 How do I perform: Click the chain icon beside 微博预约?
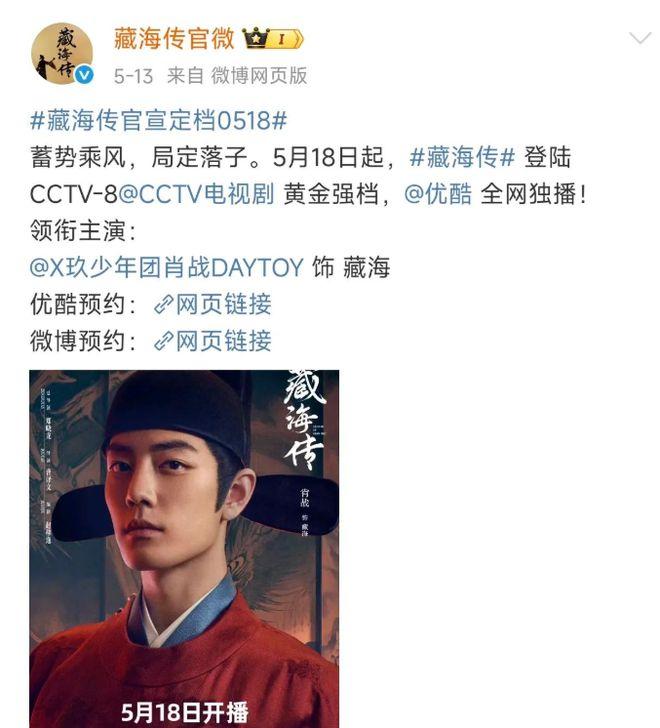163,341
